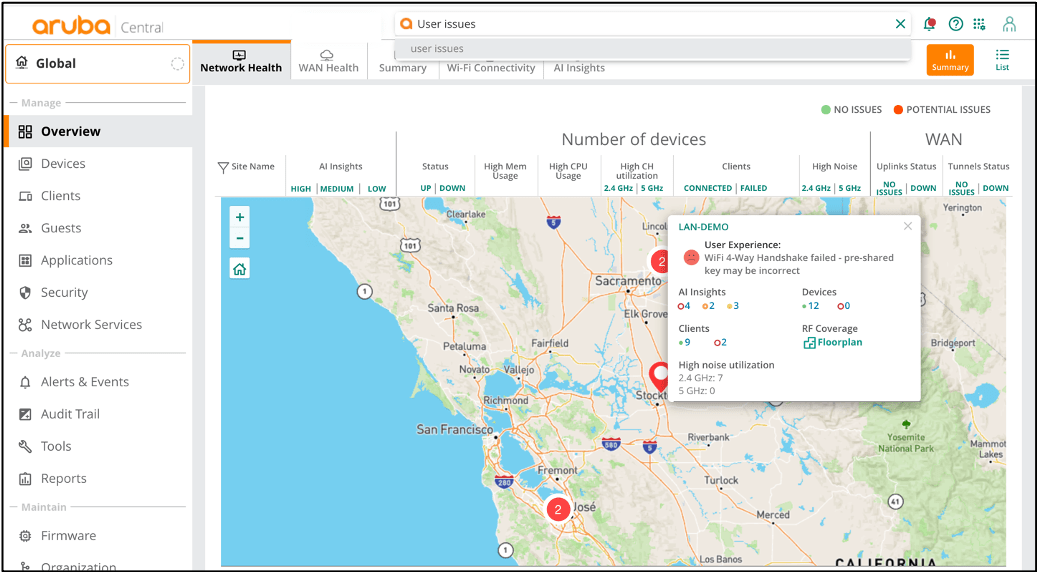Click the map home reset icon
This screenshot has width=1037, height=572.
[x=239, y=268]
